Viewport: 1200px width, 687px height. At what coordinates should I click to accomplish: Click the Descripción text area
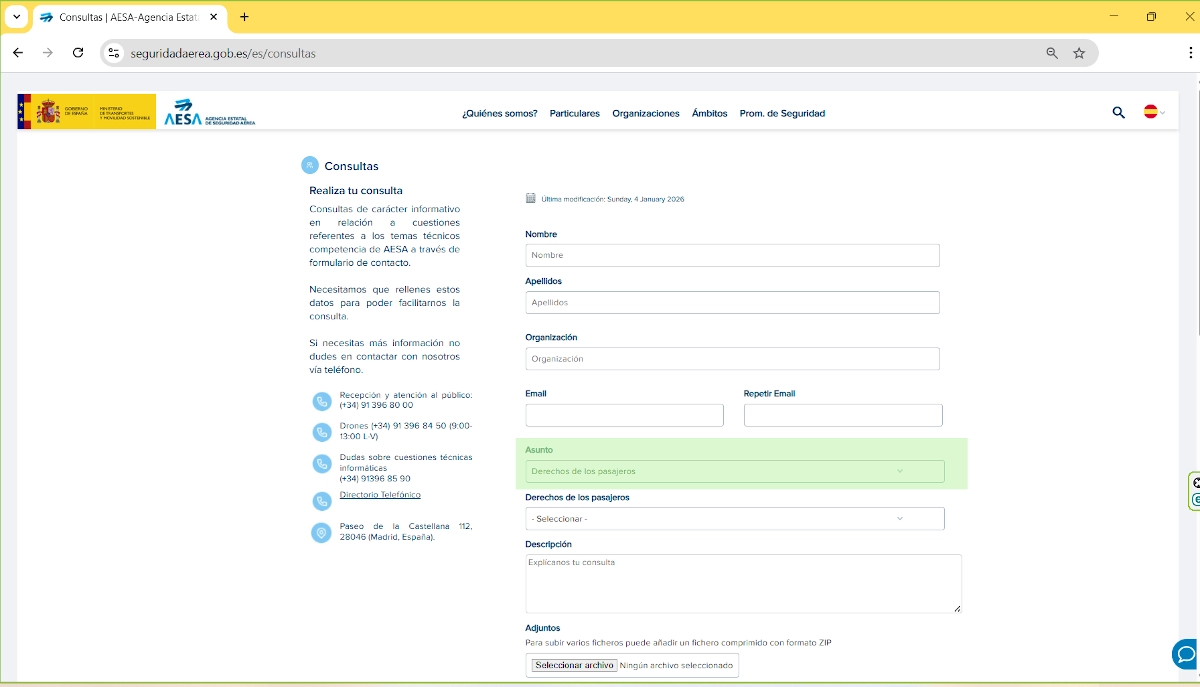point(742,583)
